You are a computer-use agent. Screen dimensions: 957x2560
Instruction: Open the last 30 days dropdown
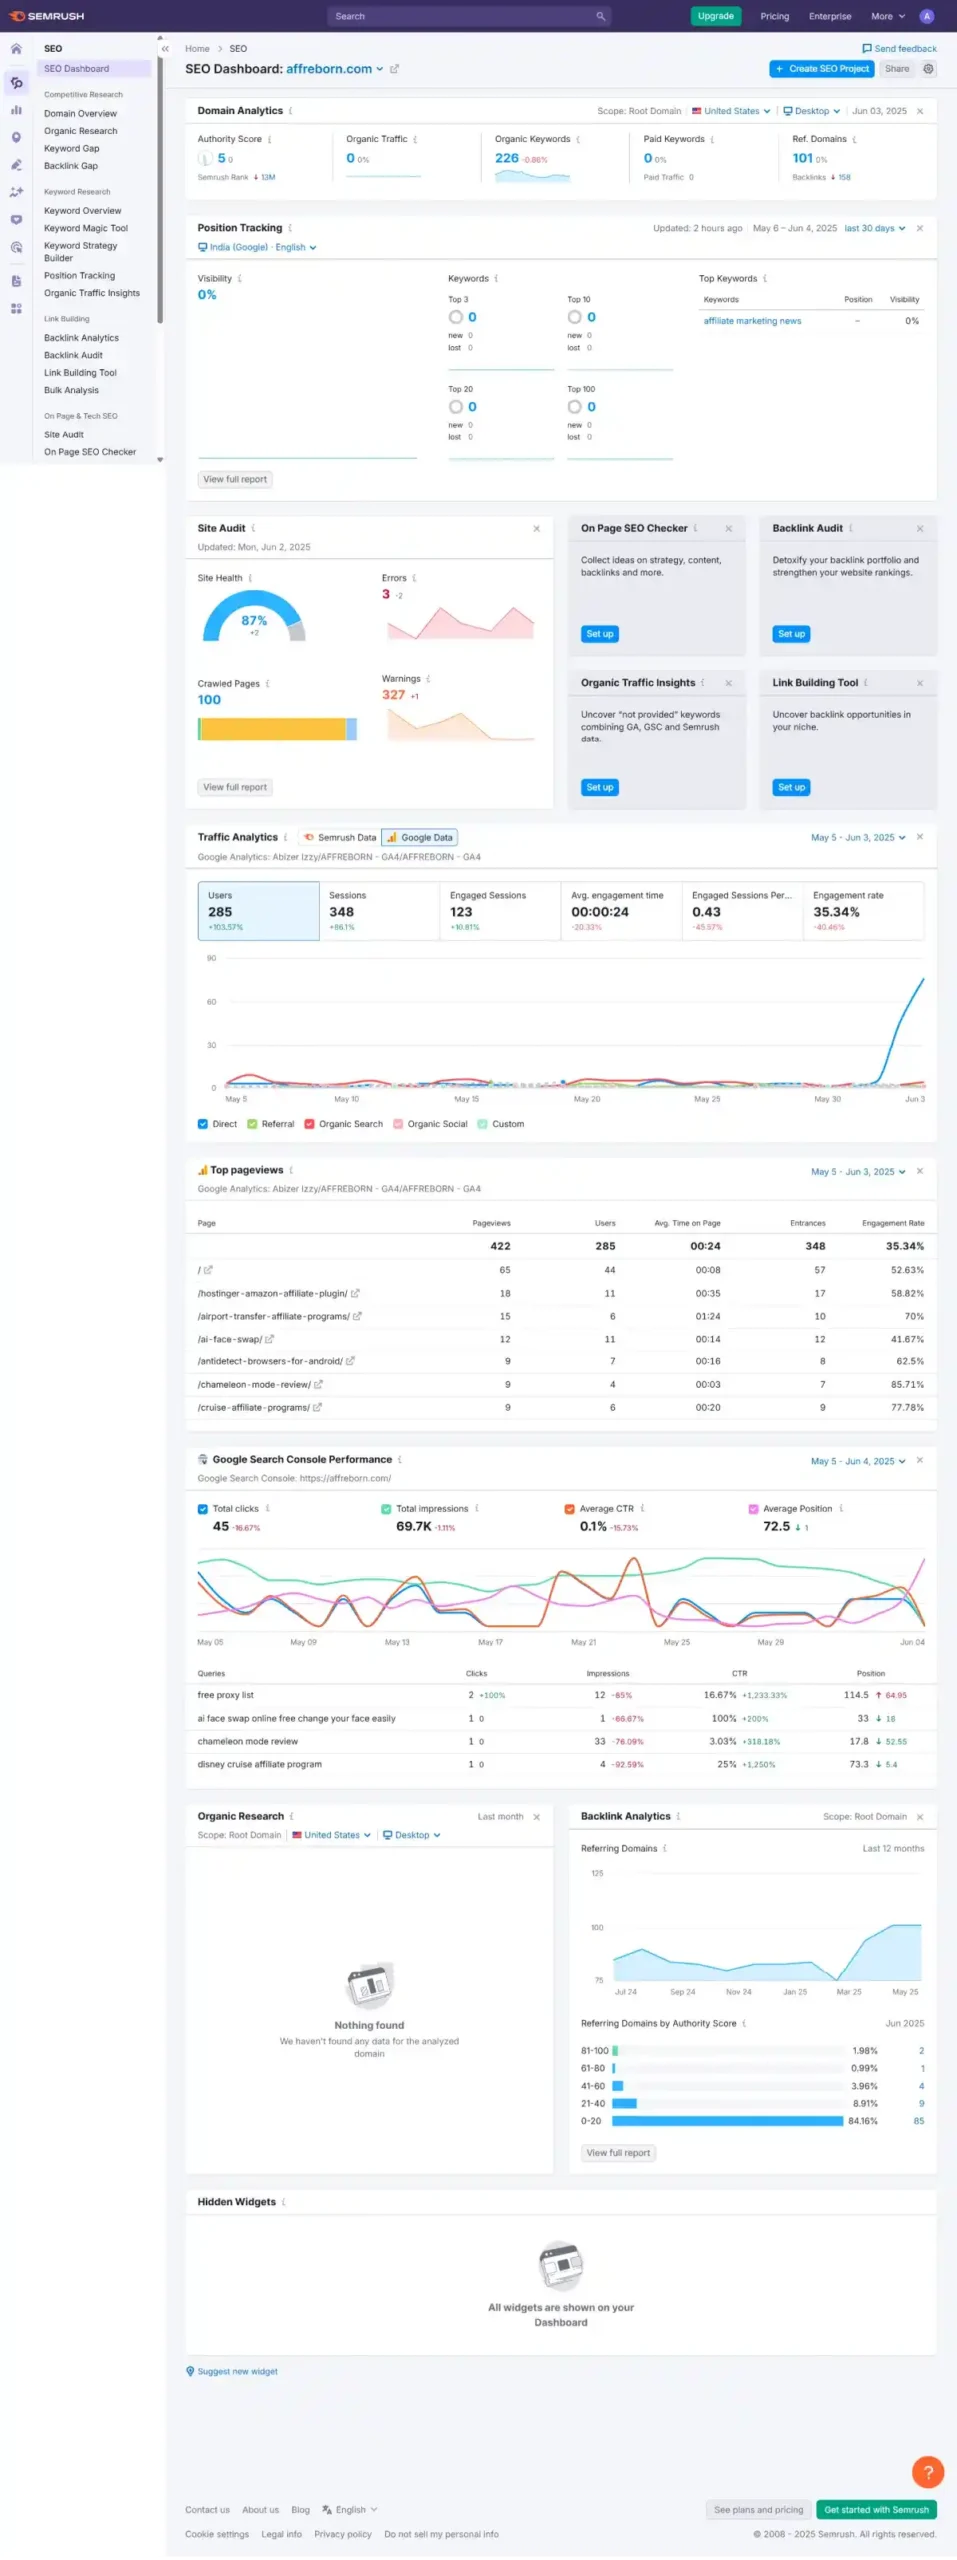(875, 228)
